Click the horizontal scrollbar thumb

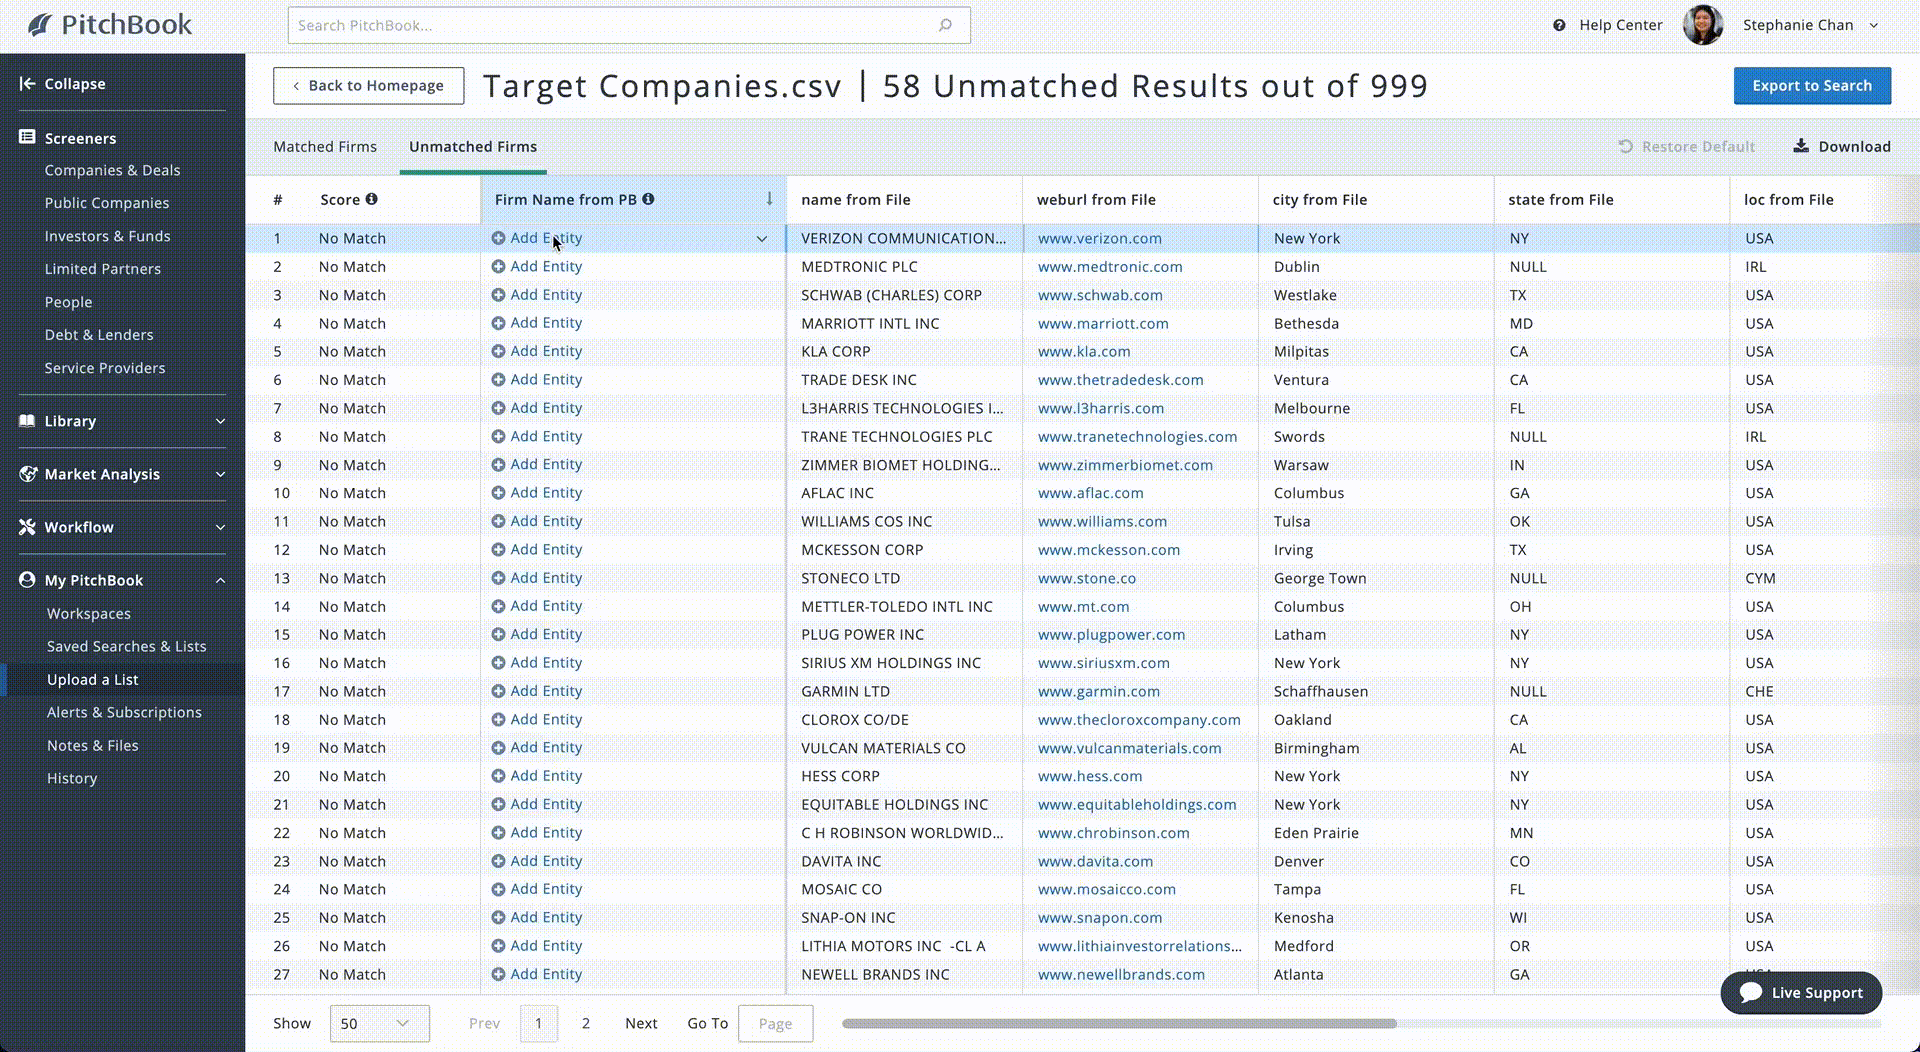pyautogui.click(x=1119, y=1023)
